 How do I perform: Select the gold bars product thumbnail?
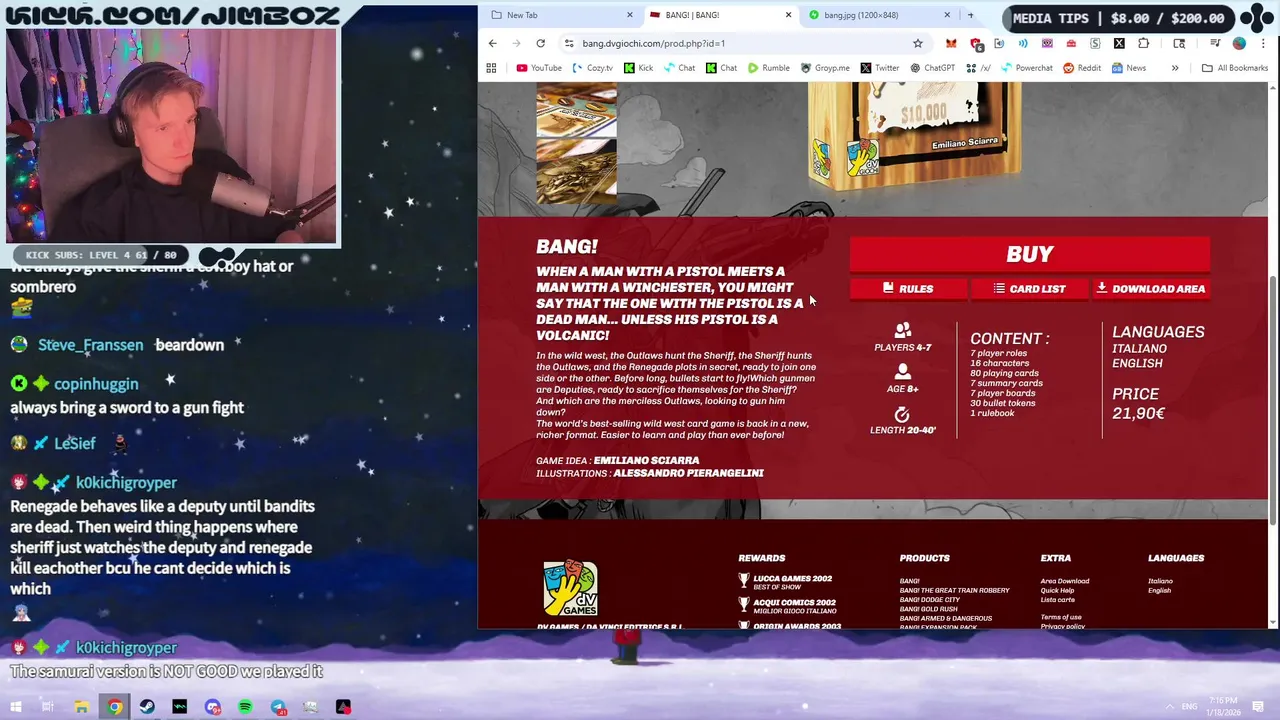pos(577,173)
